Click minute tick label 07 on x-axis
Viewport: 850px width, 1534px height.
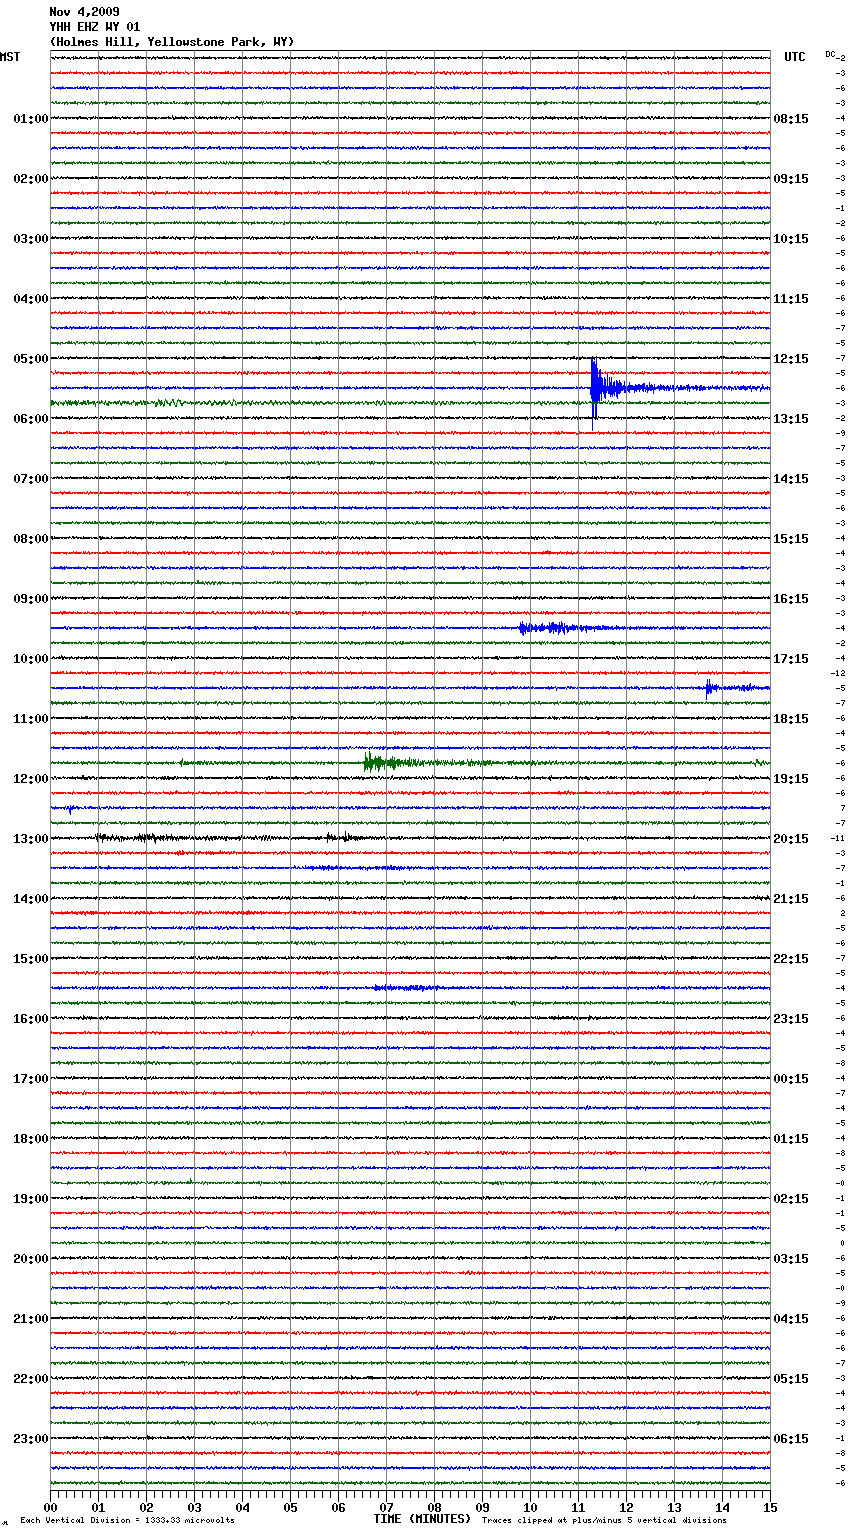[x=386, y=1507]
